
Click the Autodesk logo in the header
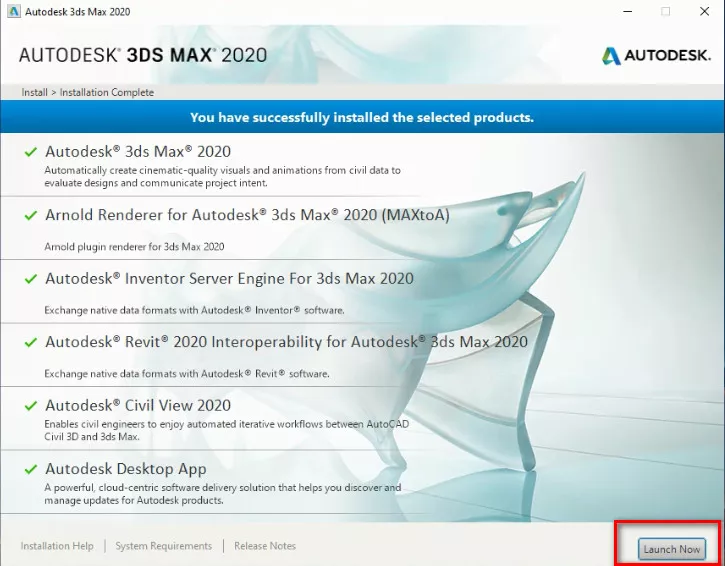coord(656,55)
